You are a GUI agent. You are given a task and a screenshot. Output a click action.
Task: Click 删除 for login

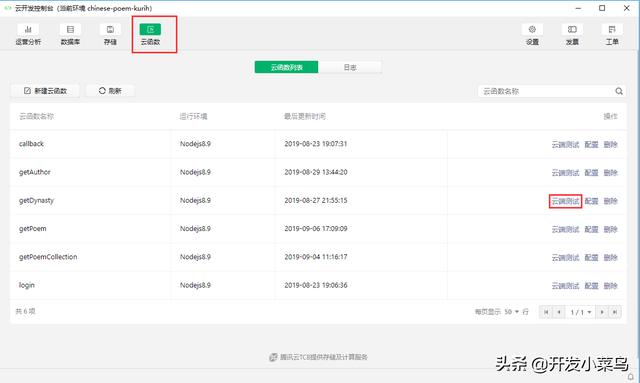point(611,286)
